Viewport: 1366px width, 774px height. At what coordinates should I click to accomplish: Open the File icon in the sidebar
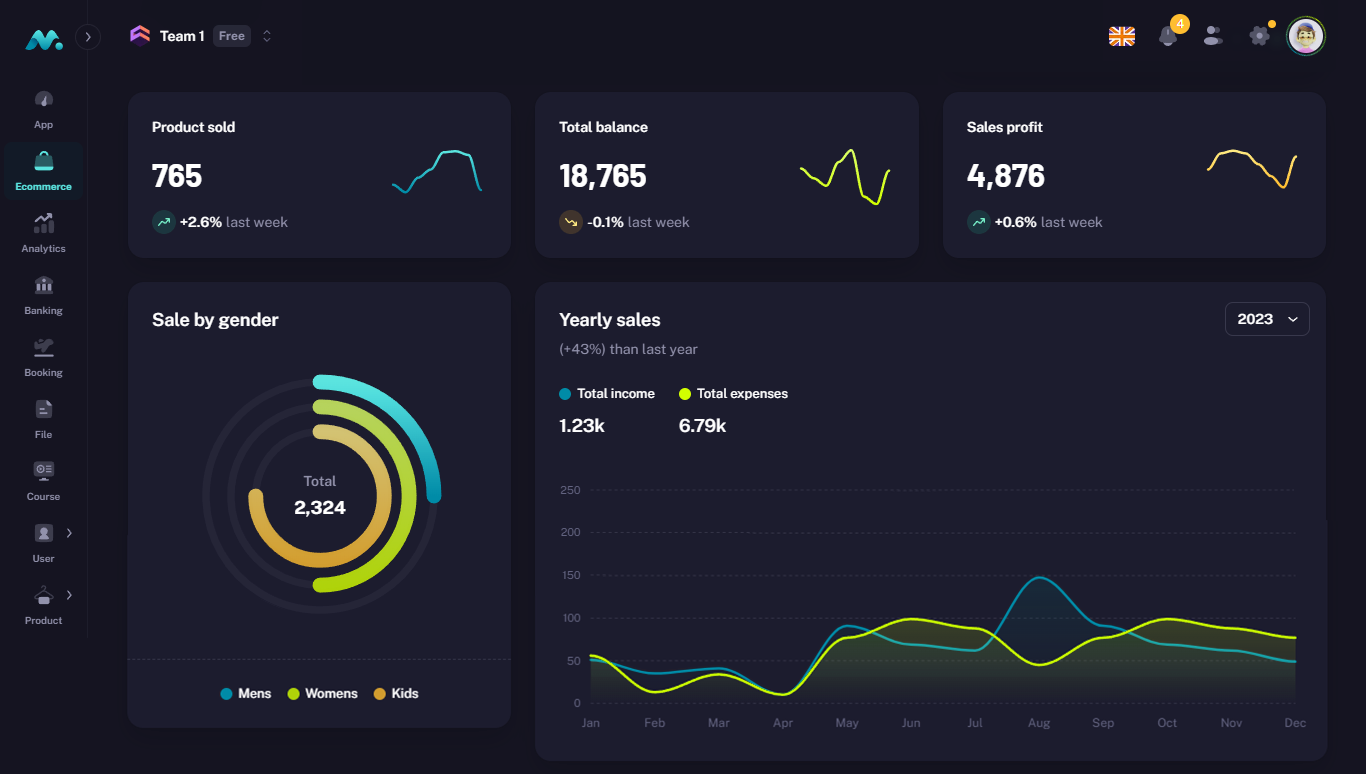(44, 409)
